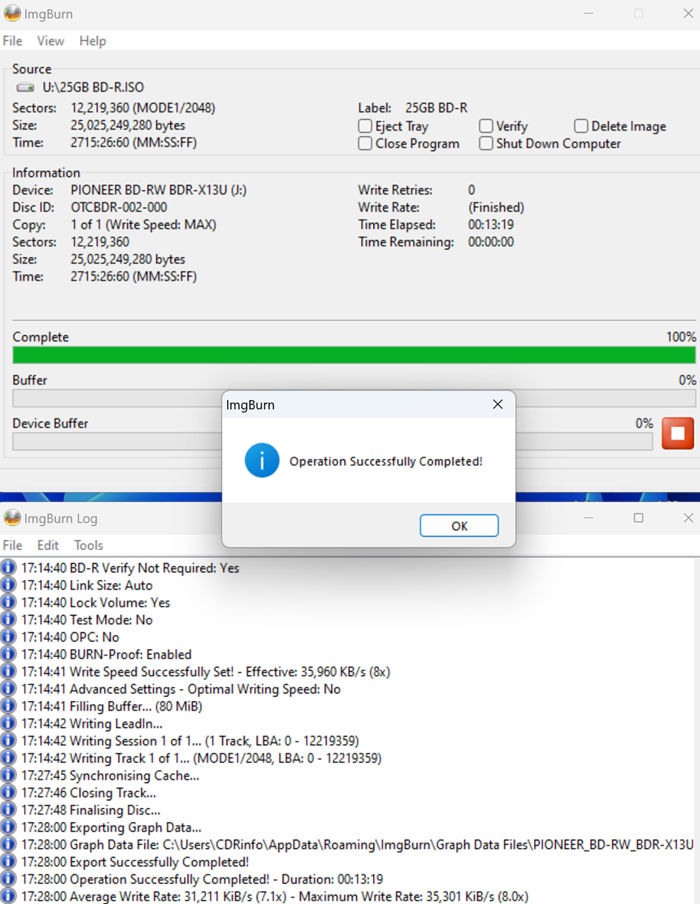Click Label value 25GB BD-R
The width and height of the screenshot is (700, 904).
click(436, 108)
